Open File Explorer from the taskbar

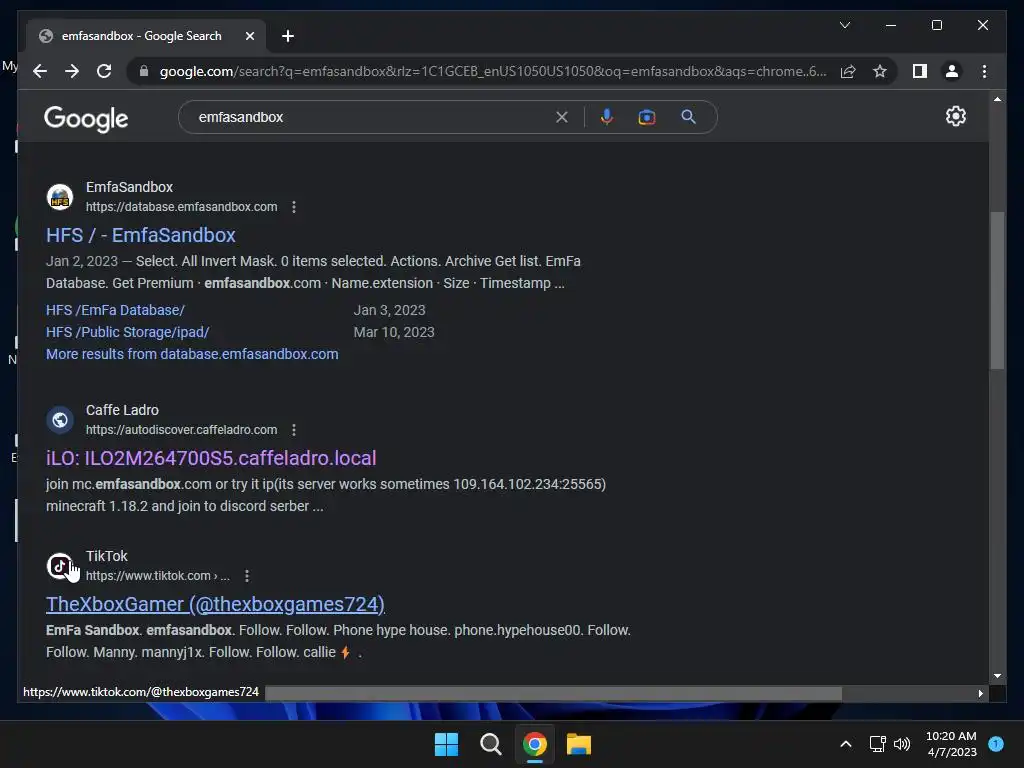pyautogui.click(x=579, y=744)
